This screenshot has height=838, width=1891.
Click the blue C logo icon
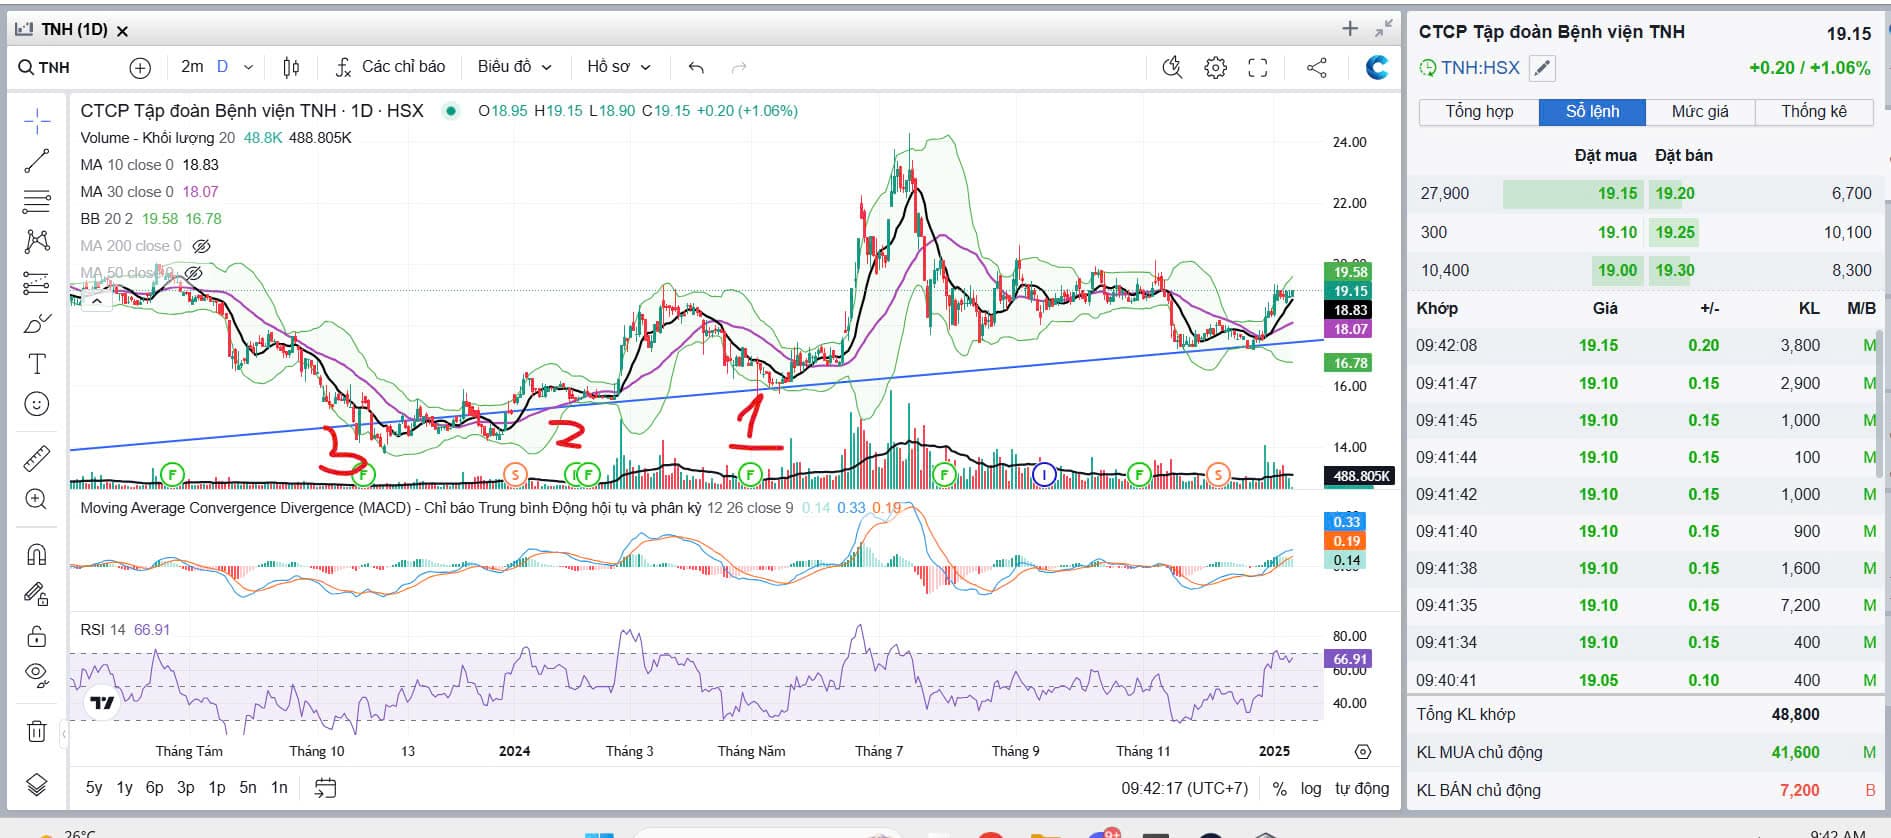click(1377, 67)
